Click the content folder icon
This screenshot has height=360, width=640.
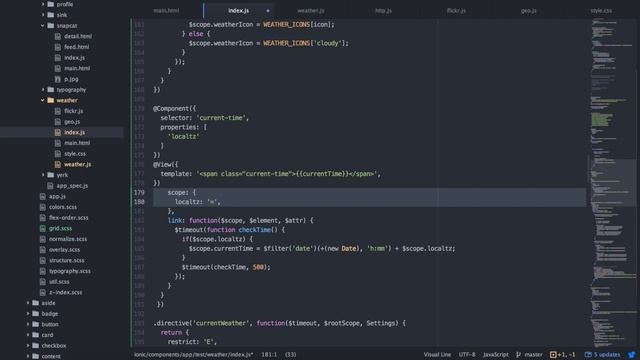[36, 356]
